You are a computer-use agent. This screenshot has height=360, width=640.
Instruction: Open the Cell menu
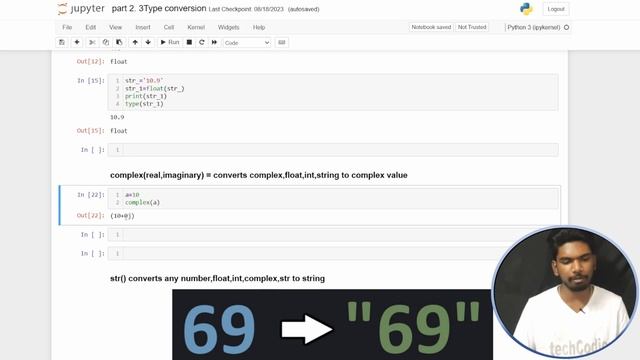pos(169,27)
